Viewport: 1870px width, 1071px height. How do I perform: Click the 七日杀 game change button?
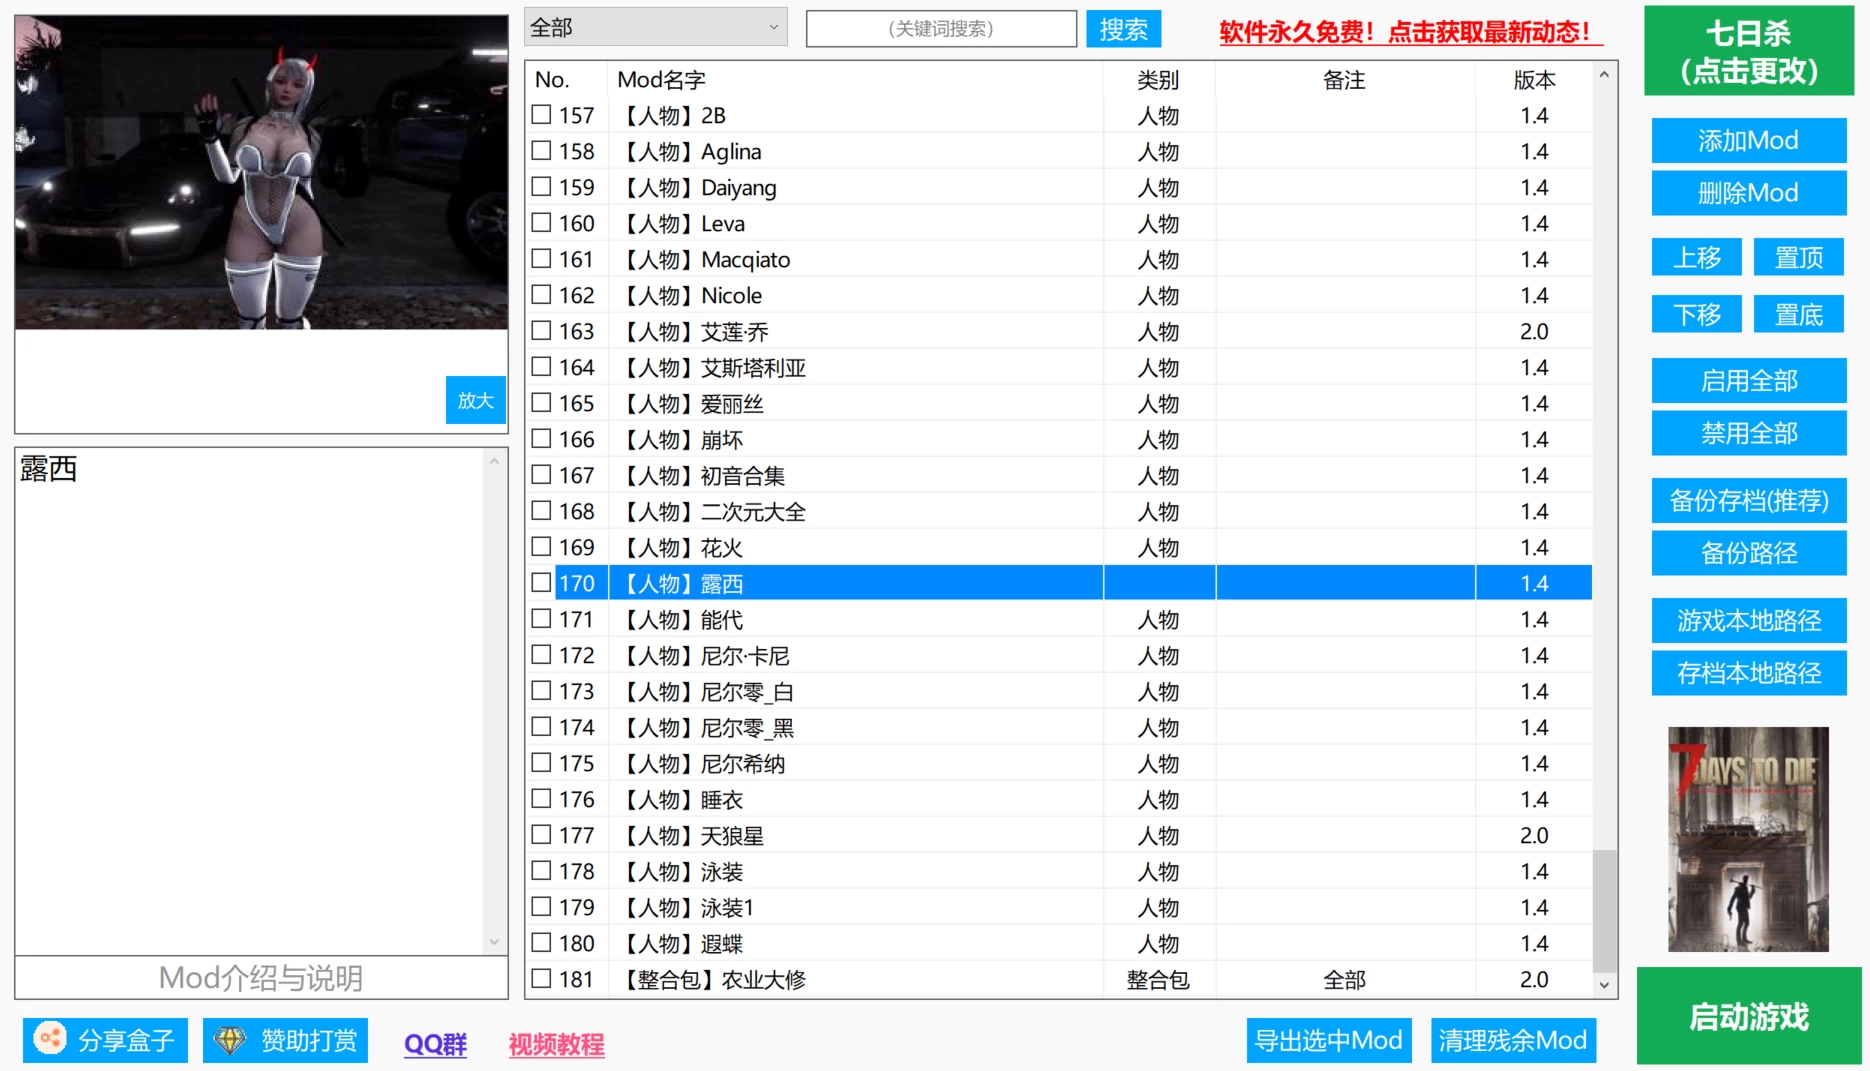coord(1749,51)
